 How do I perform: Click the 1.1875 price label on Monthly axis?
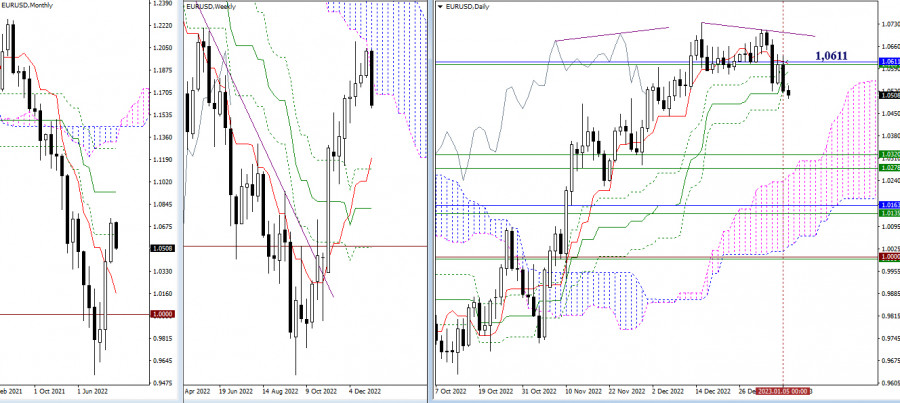coord(162,71)
